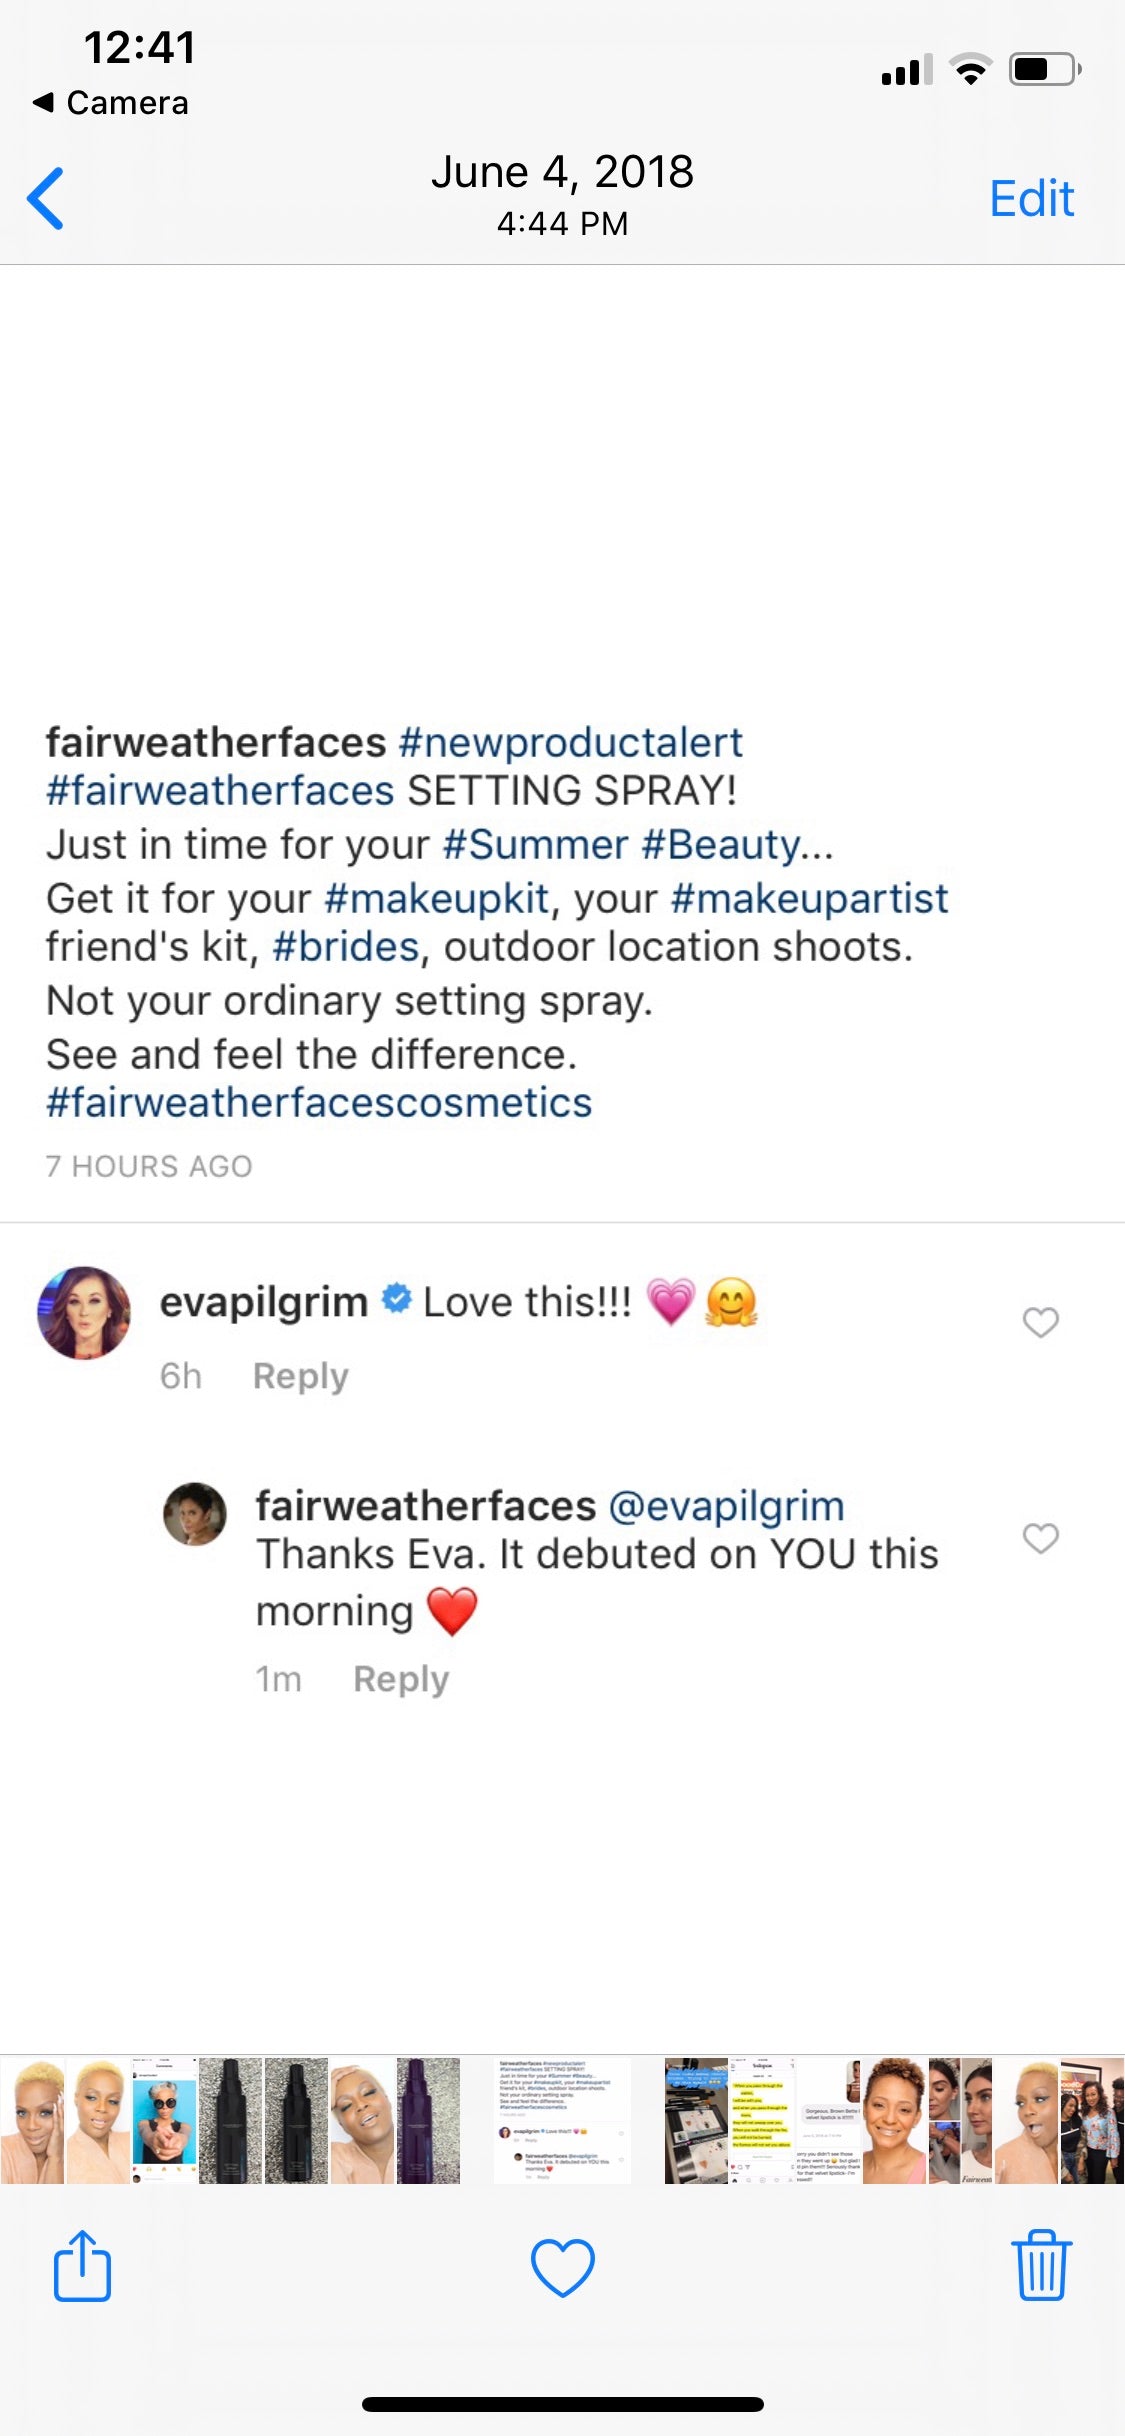Image resolution: width=1125 pixels, height=2436 pixels.
Task: Tap the battery icon in status bar
Action: (x=1045, y=69)
